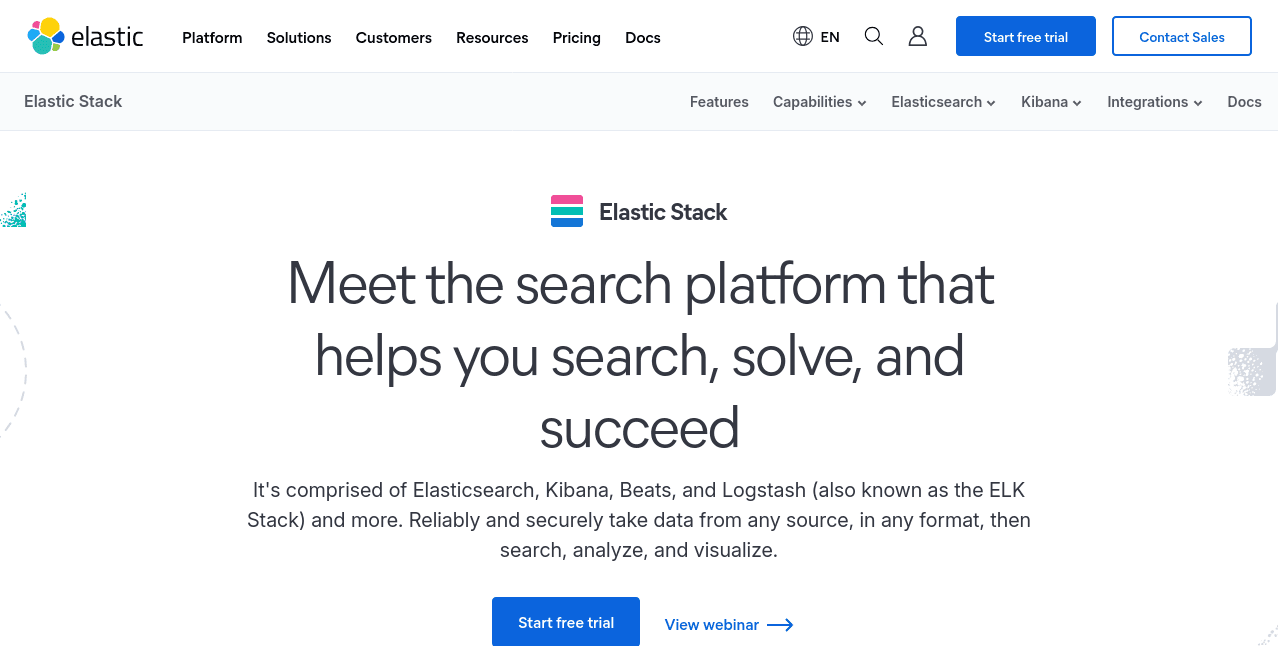
Task: Go to the Pricing page
Action: (577, 38)
